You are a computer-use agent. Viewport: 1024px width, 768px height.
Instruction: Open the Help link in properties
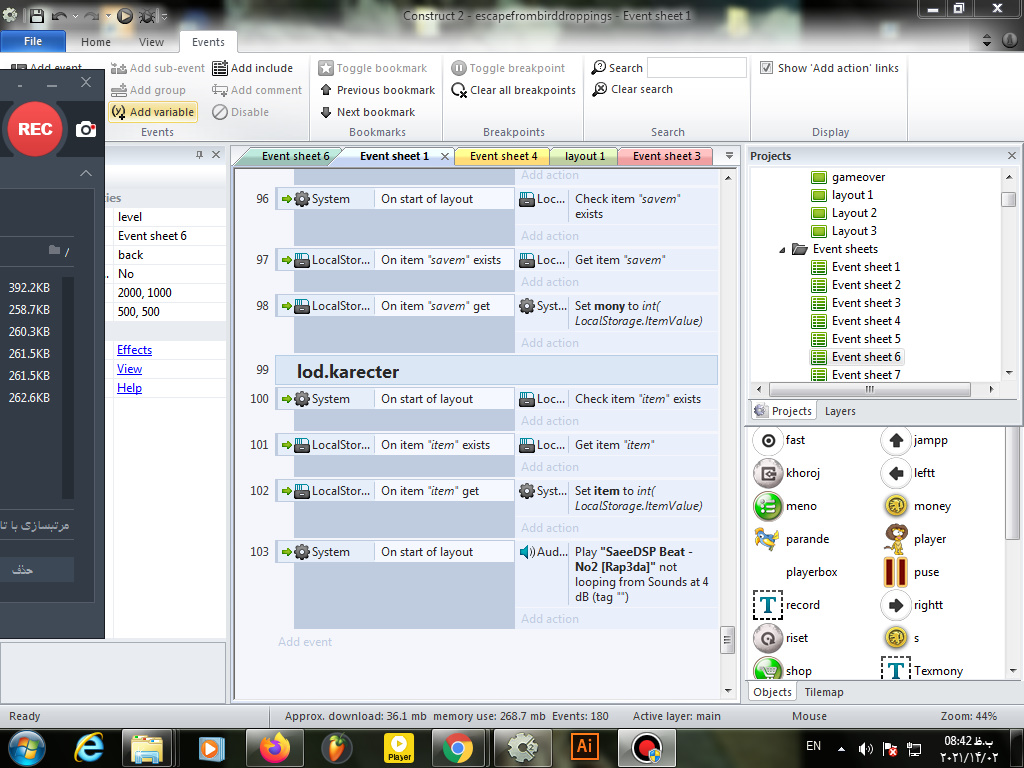(129, 388)
